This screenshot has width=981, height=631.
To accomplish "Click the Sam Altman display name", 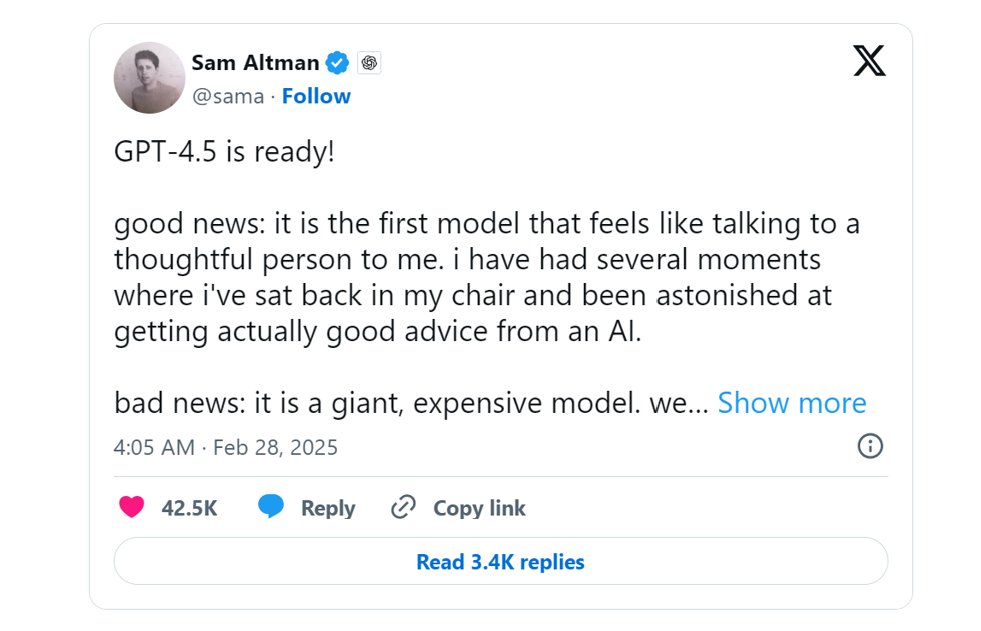I will [255, 63].
